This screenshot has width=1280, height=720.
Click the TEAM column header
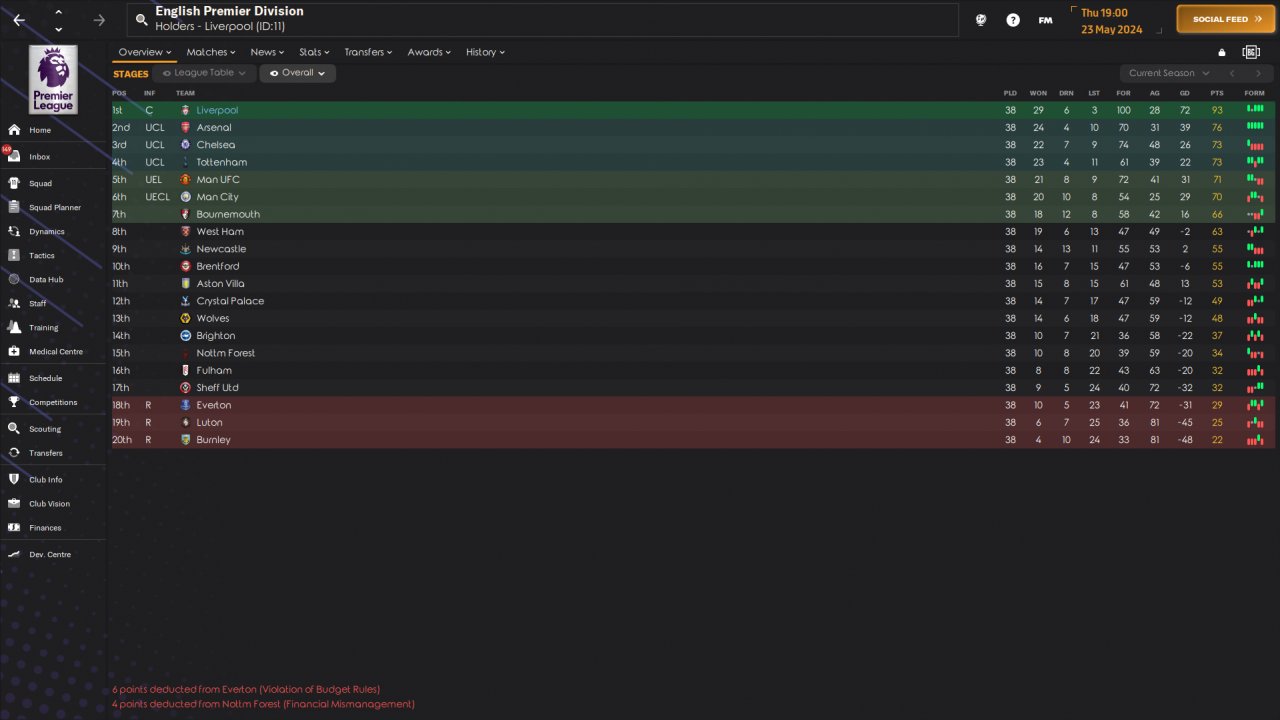pos(185,93)
